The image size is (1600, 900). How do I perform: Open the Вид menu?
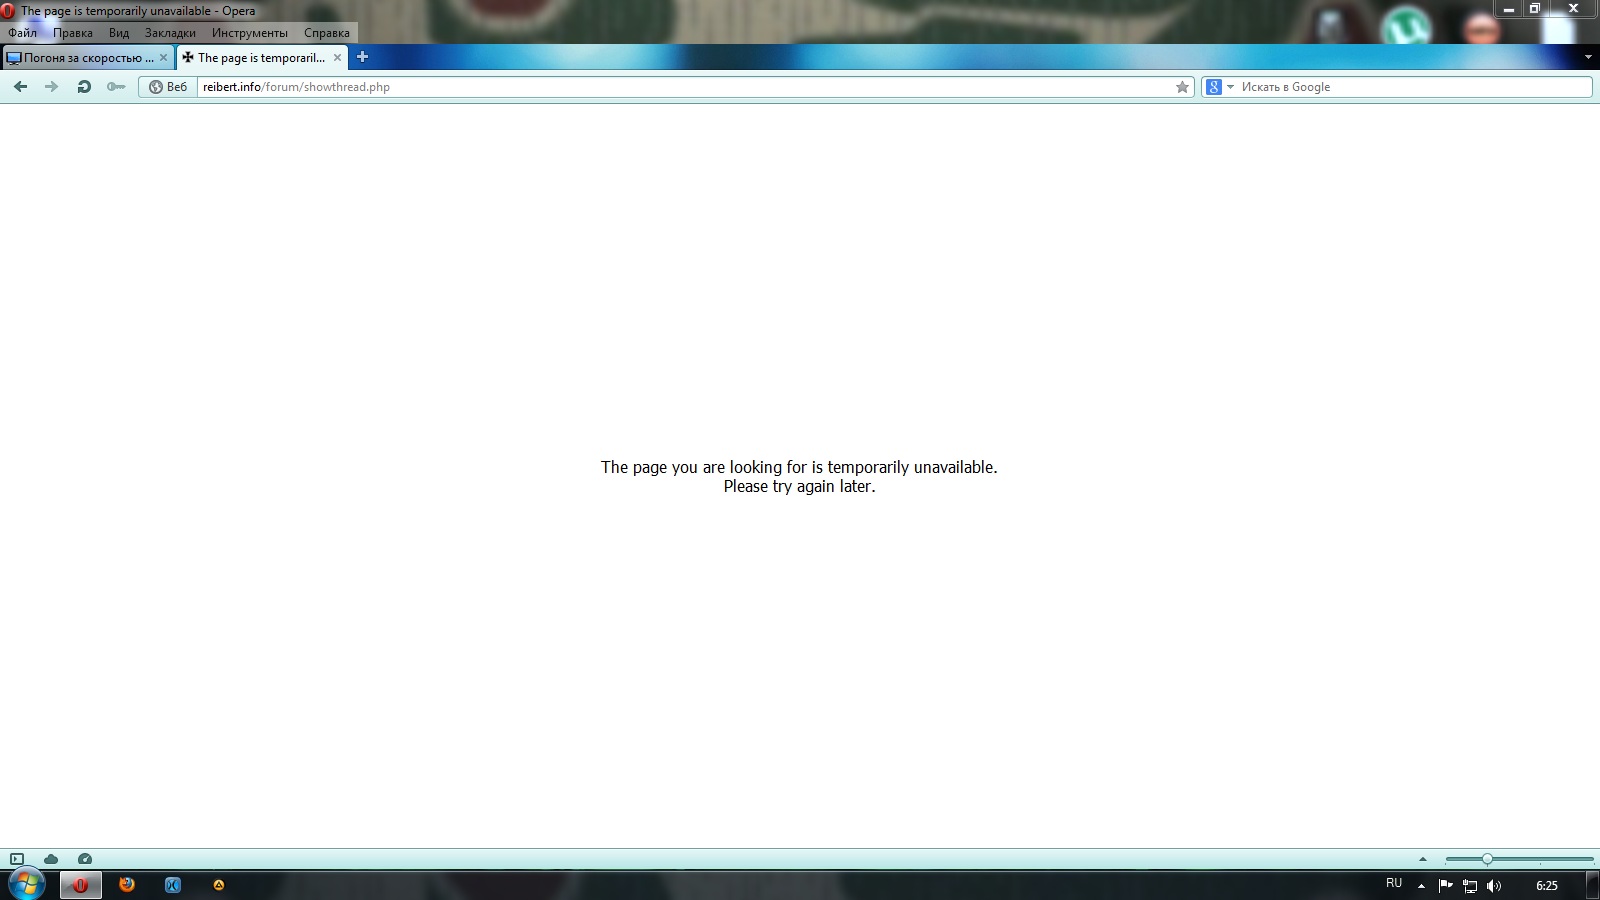click(x=119, y=33)
